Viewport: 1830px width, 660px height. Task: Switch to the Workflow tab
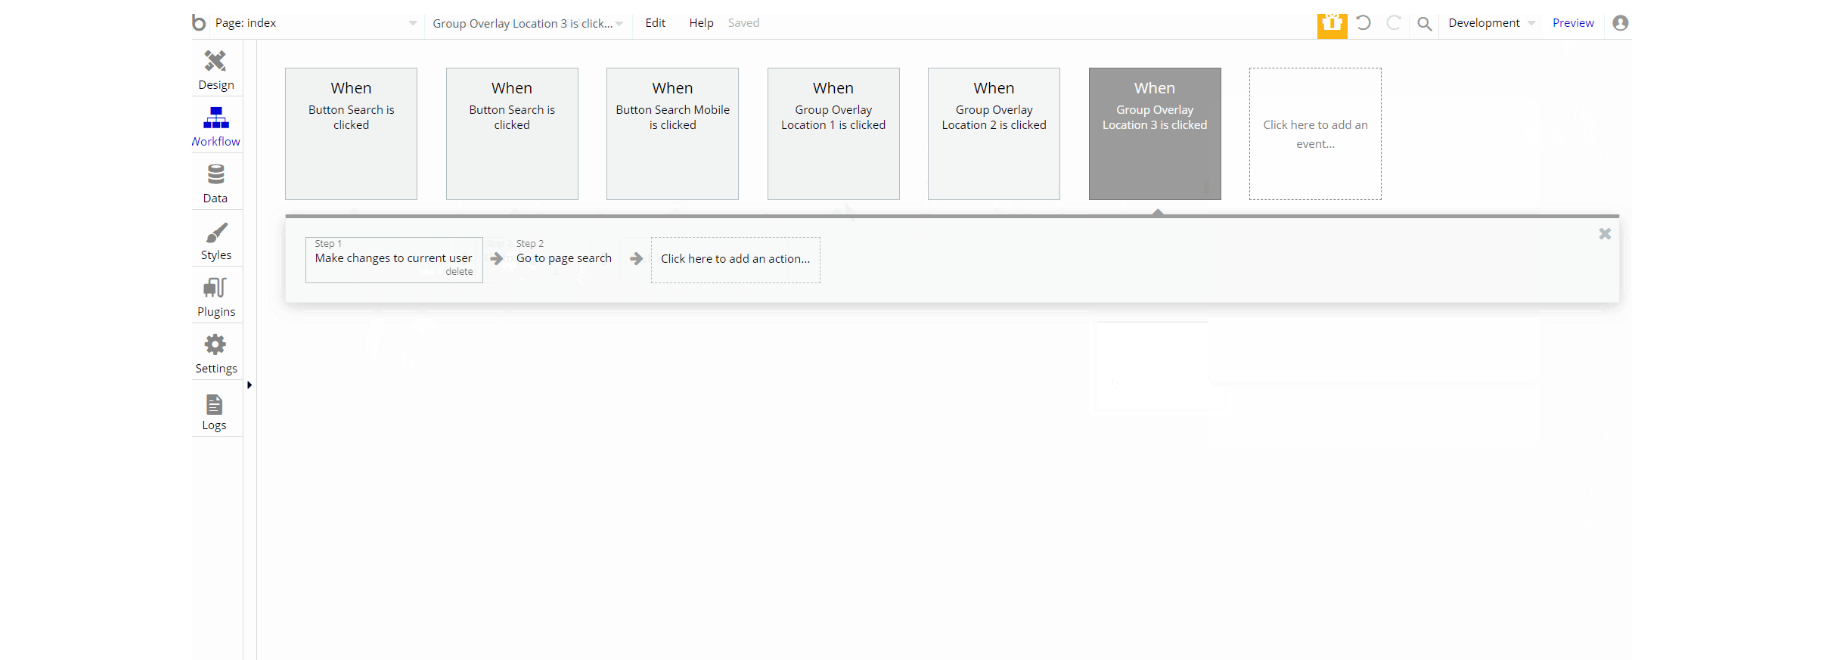(x=216, y=126)
